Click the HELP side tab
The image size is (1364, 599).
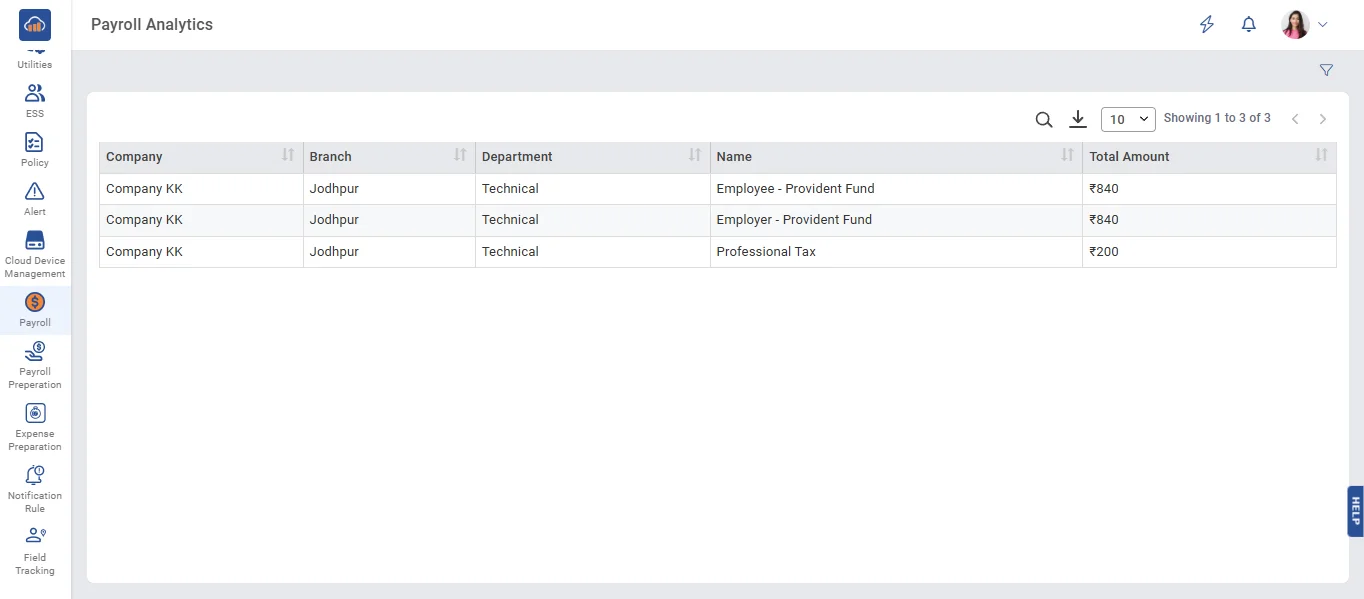[1355, 511]
